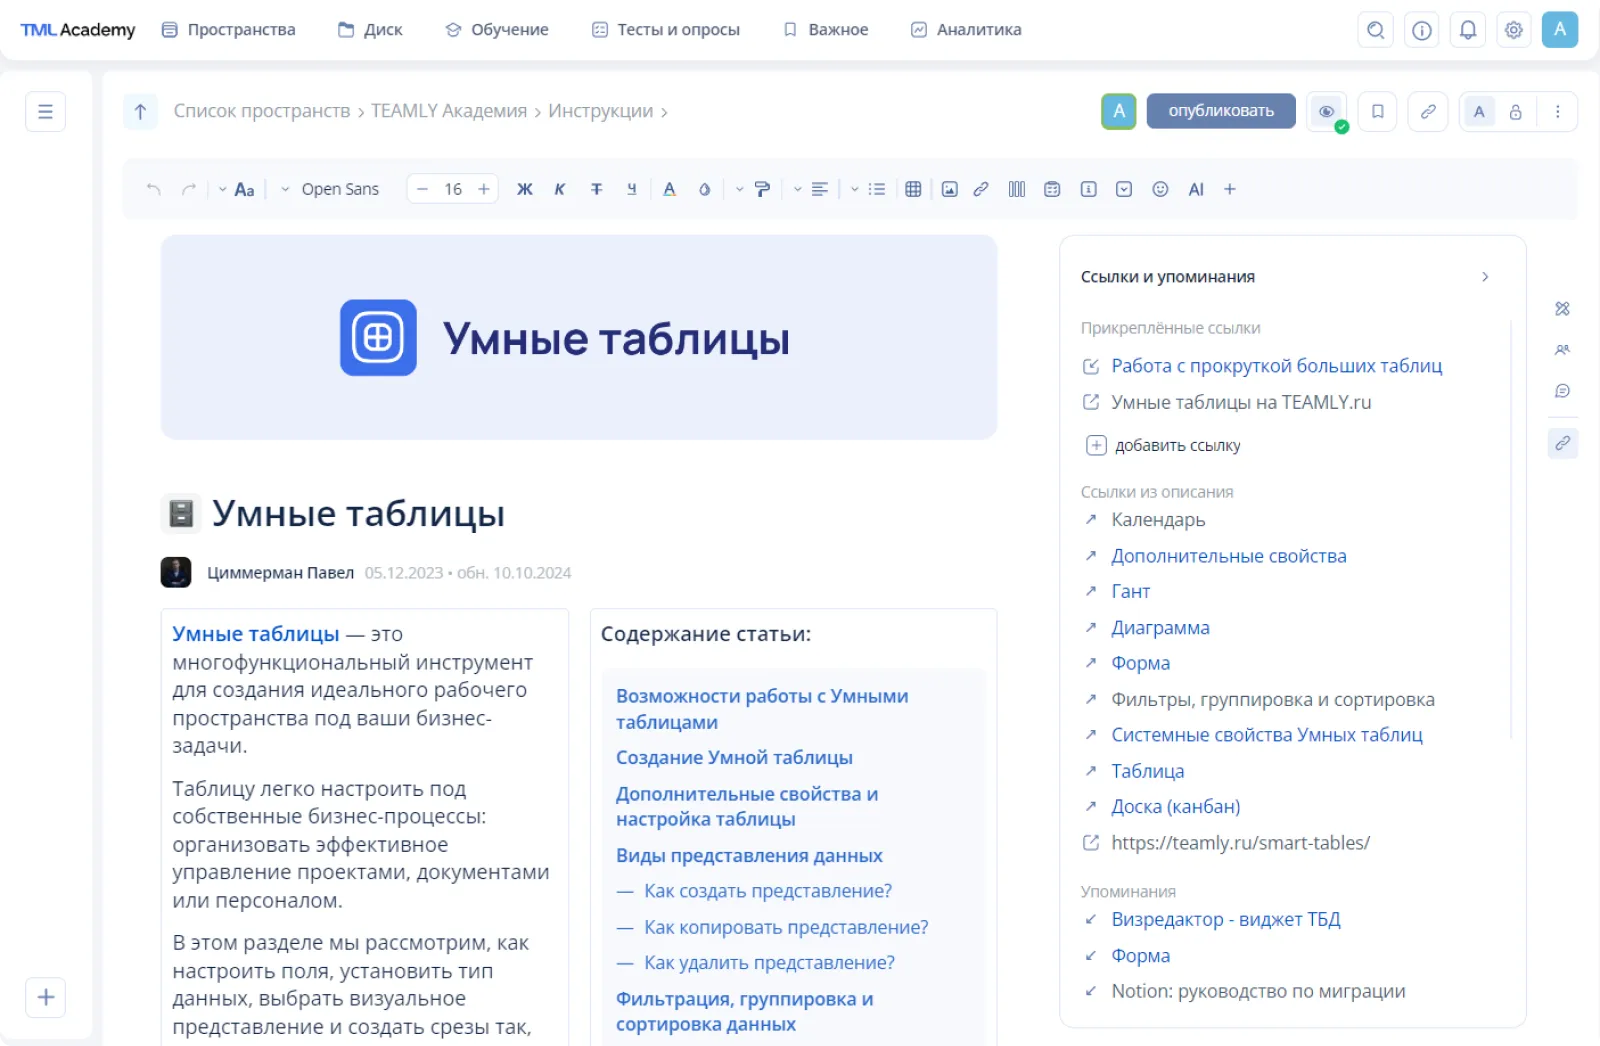Click the font size value 16
1600x1046 pixels.
[x=453, y=189]
